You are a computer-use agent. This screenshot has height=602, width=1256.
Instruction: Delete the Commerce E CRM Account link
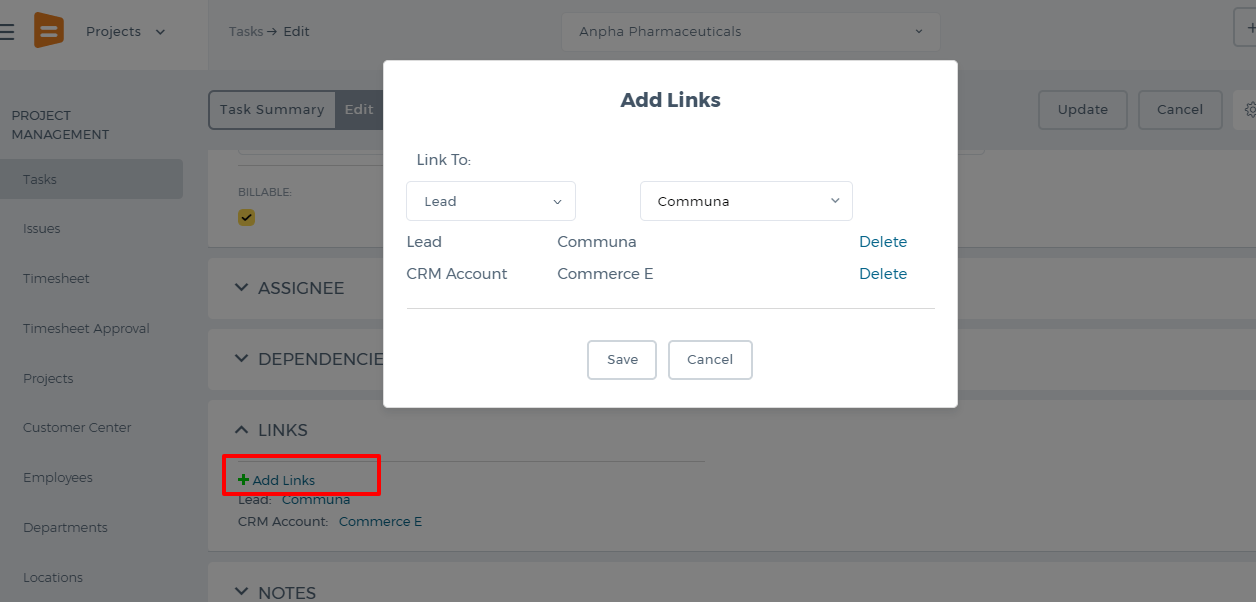(883, 274)
